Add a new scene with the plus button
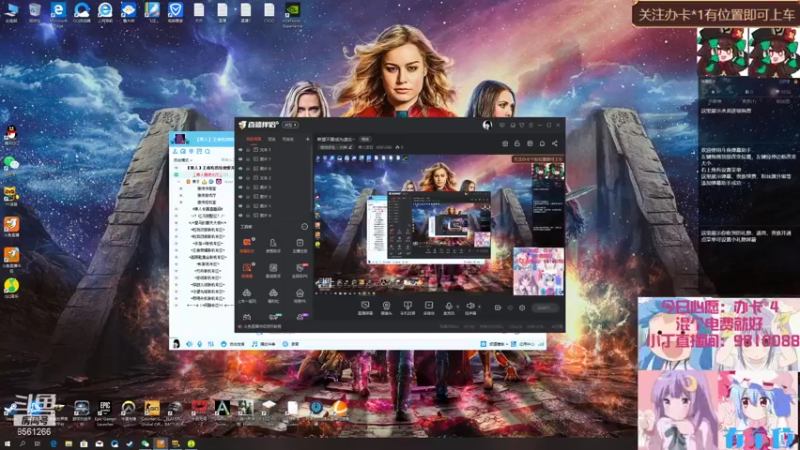 tap(307, 139)
